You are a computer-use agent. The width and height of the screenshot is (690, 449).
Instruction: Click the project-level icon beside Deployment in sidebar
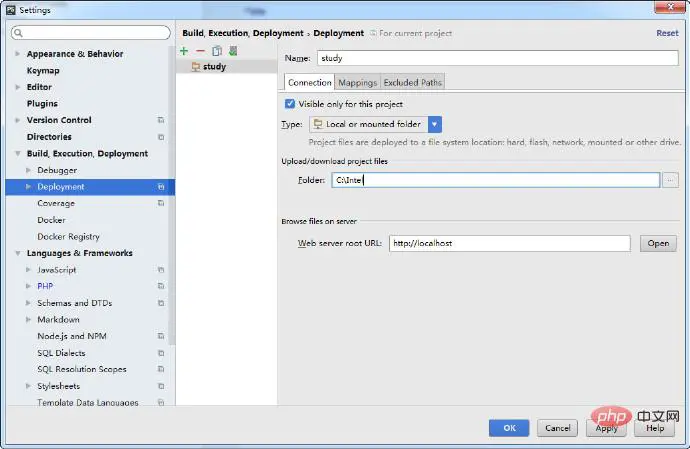click(x=161, y=187)
